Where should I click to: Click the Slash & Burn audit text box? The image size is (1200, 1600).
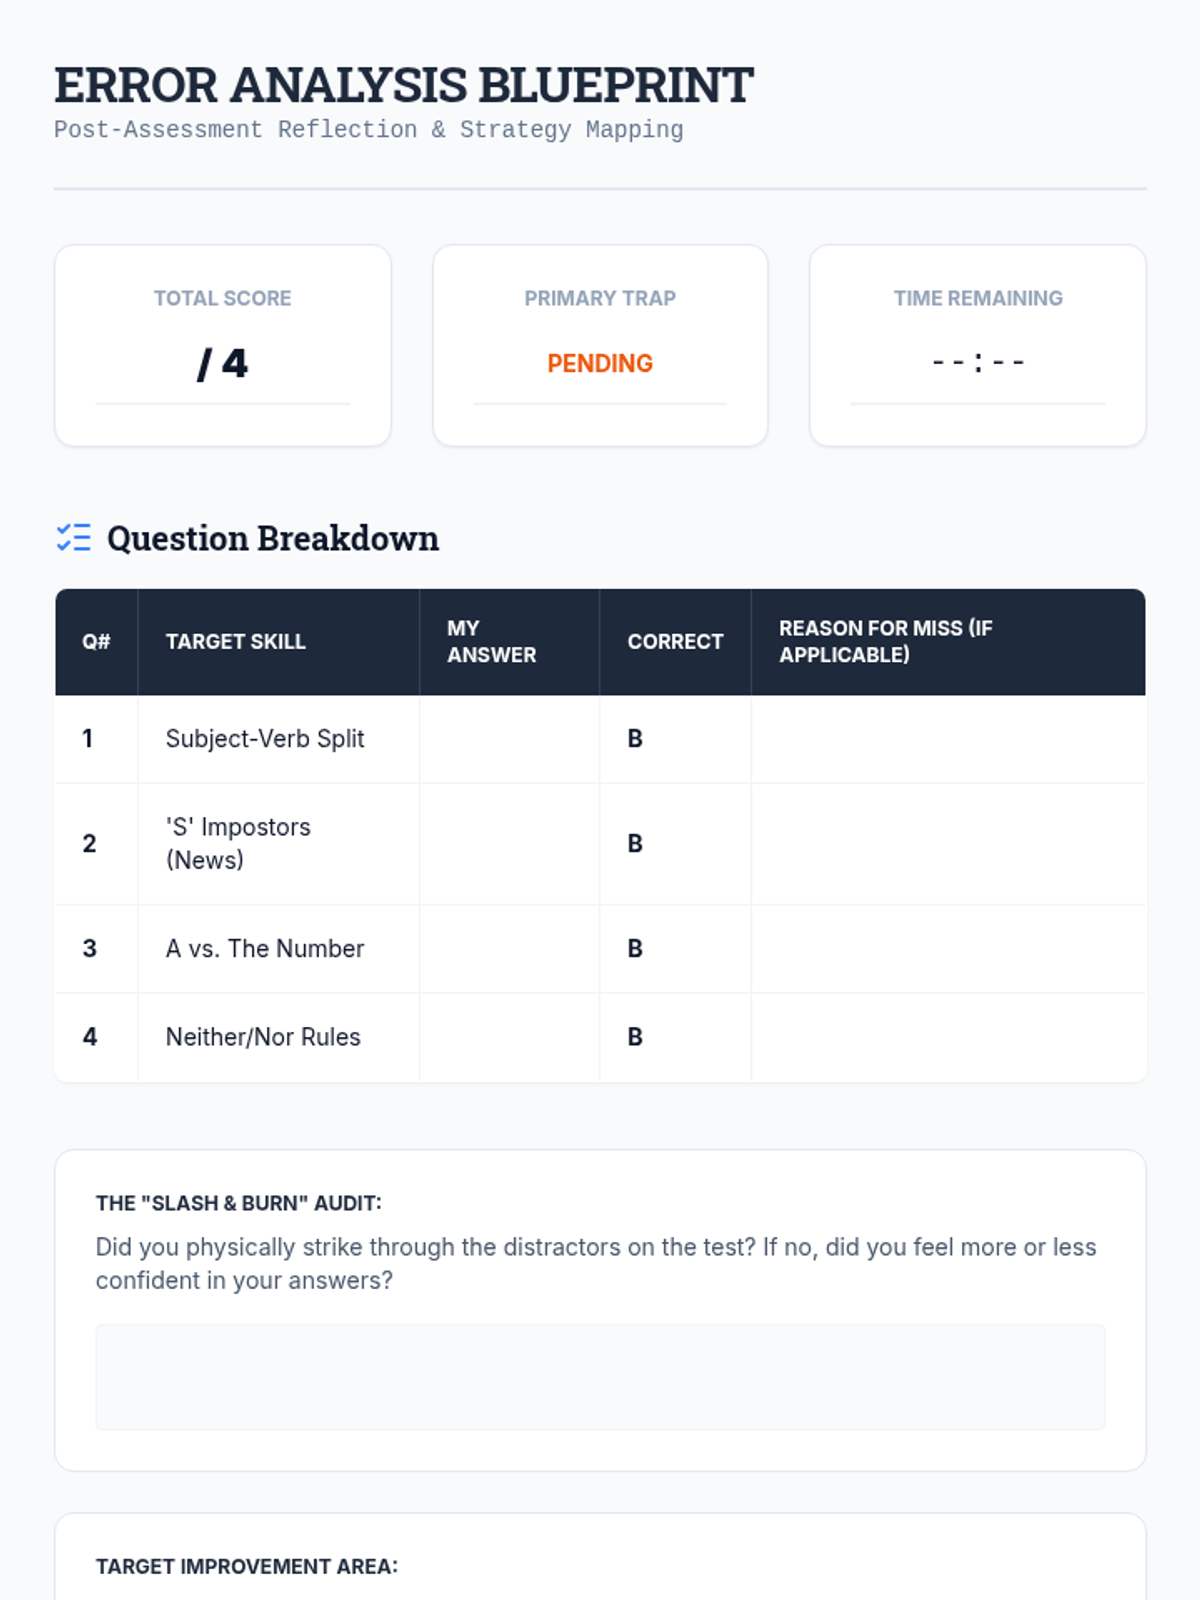pos(600,1377)
